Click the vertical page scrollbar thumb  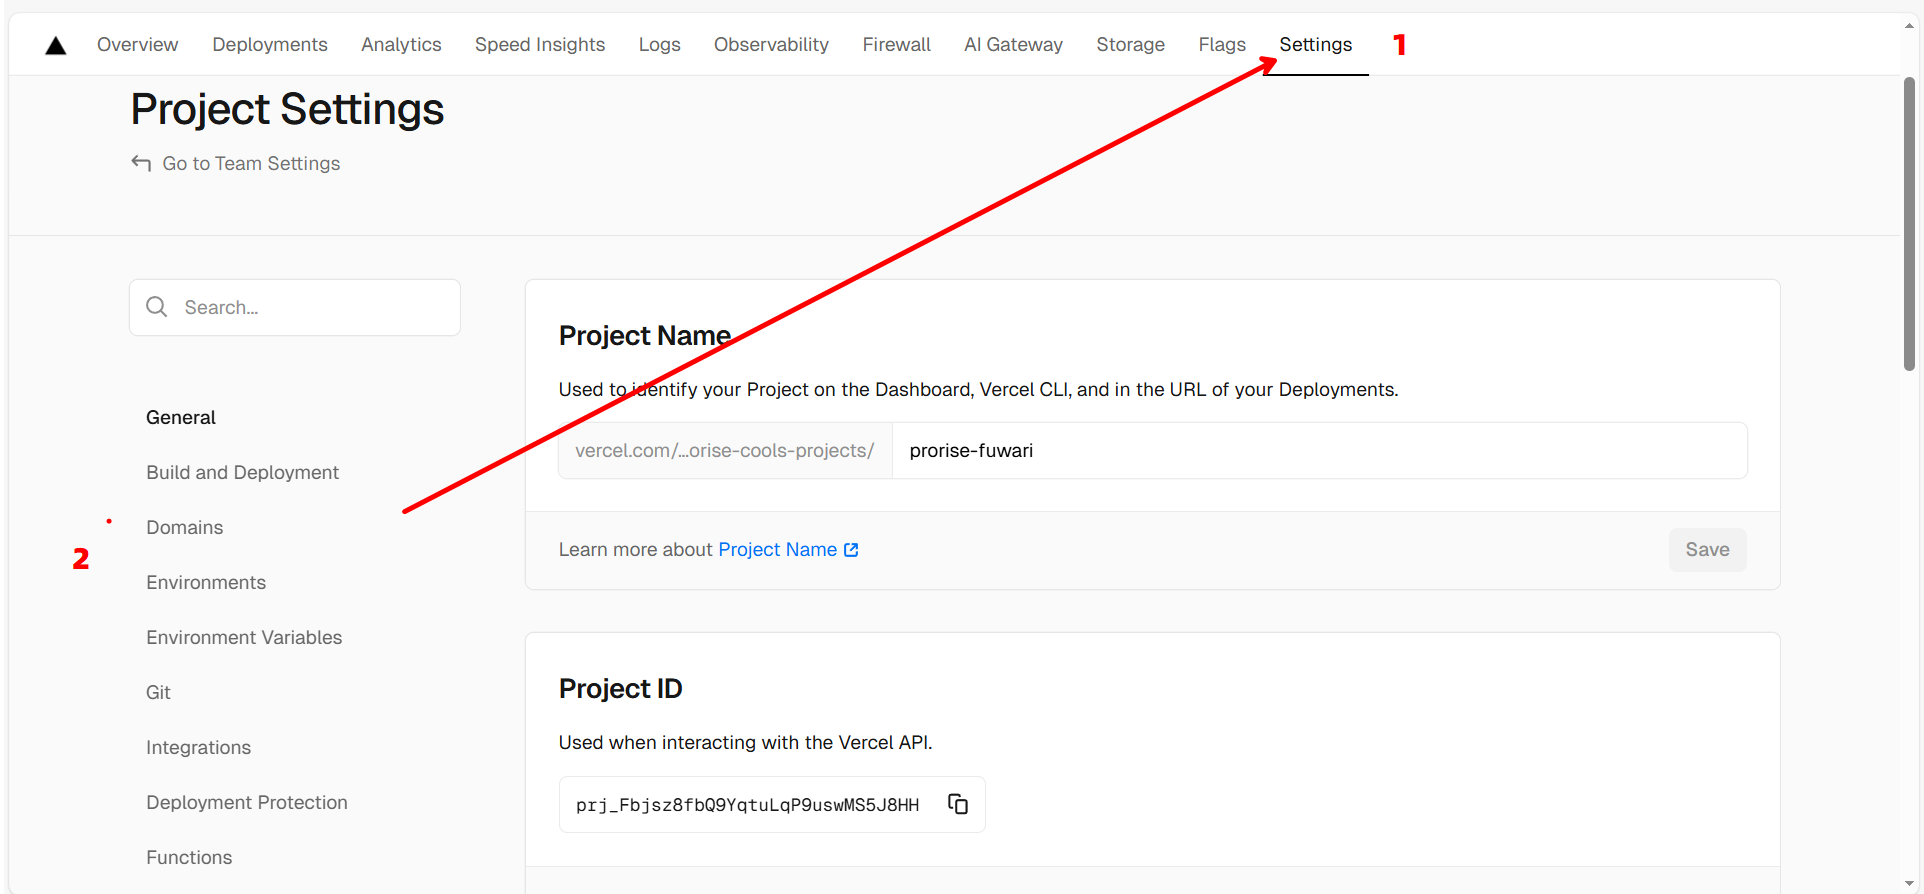pyautogui.click(x=1909, y=225)
